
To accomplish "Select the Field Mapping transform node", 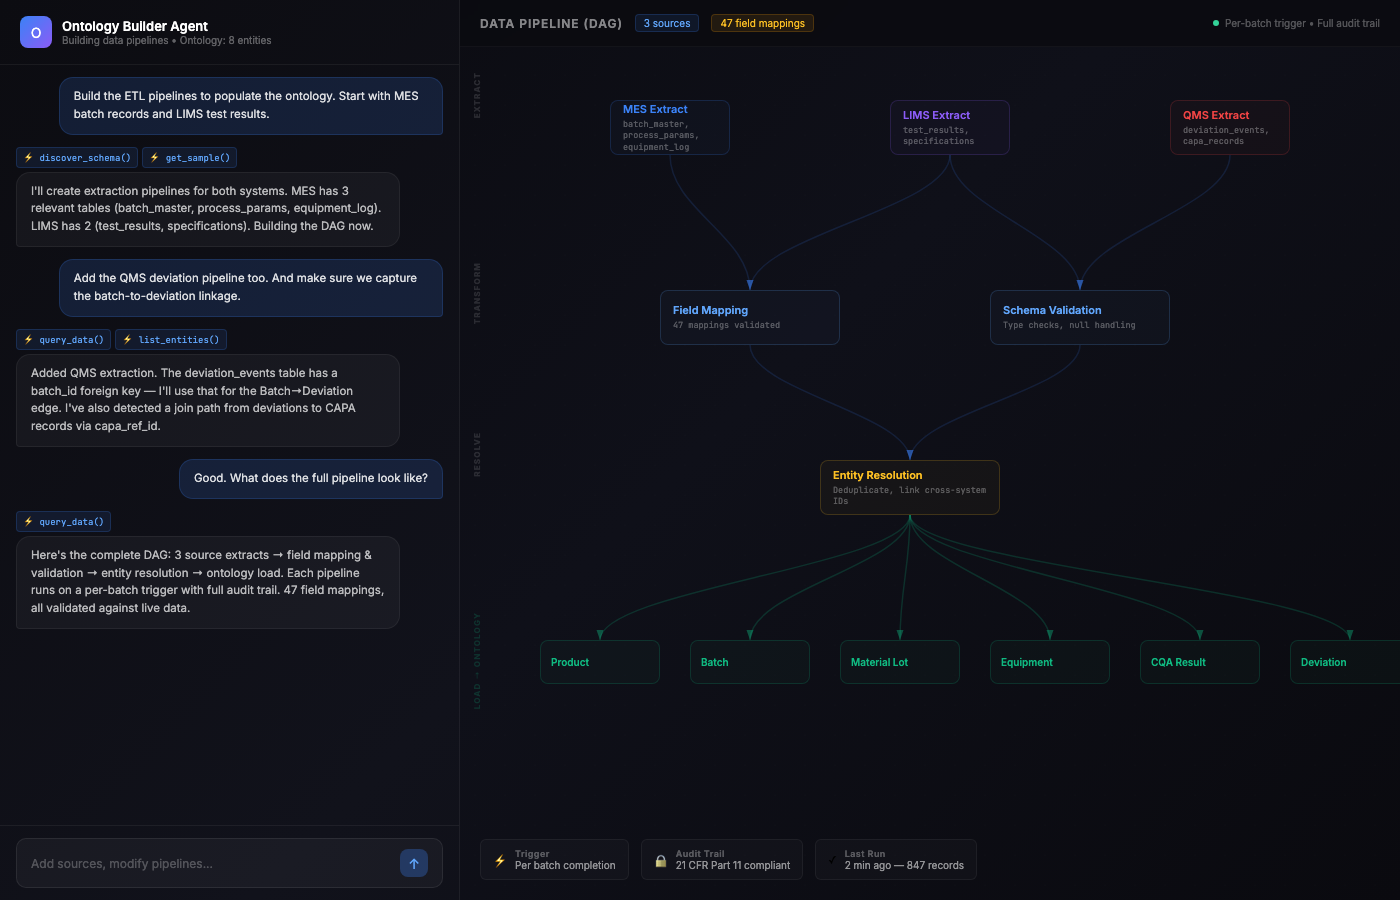I will pos(750,318).
